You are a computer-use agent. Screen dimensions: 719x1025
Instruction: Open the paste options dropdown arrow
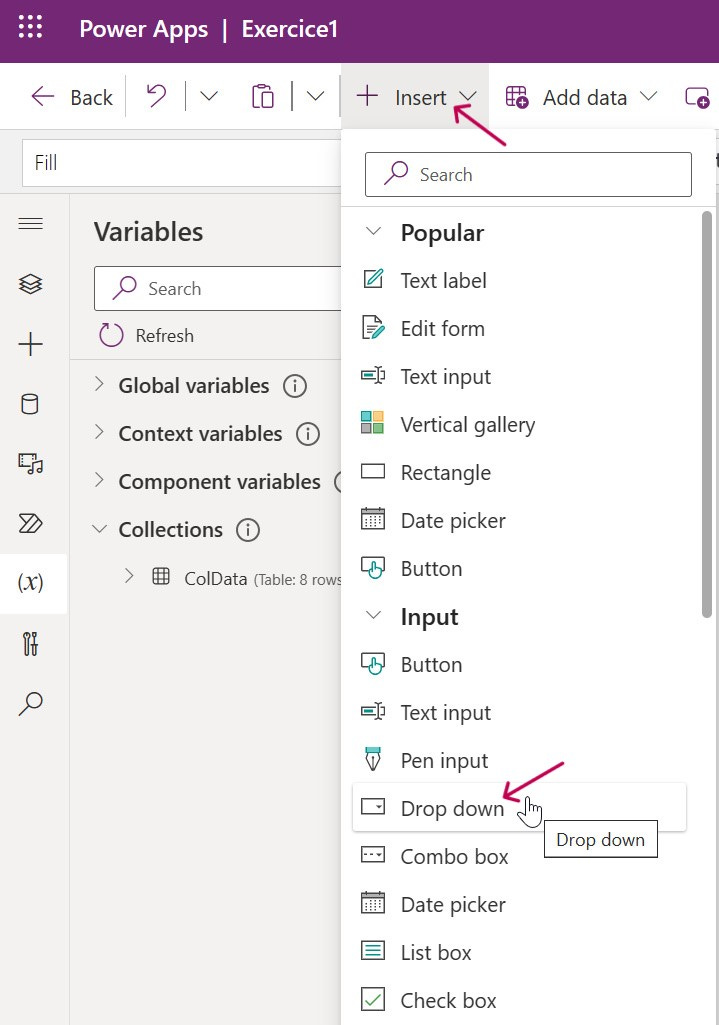coord(315,97)
